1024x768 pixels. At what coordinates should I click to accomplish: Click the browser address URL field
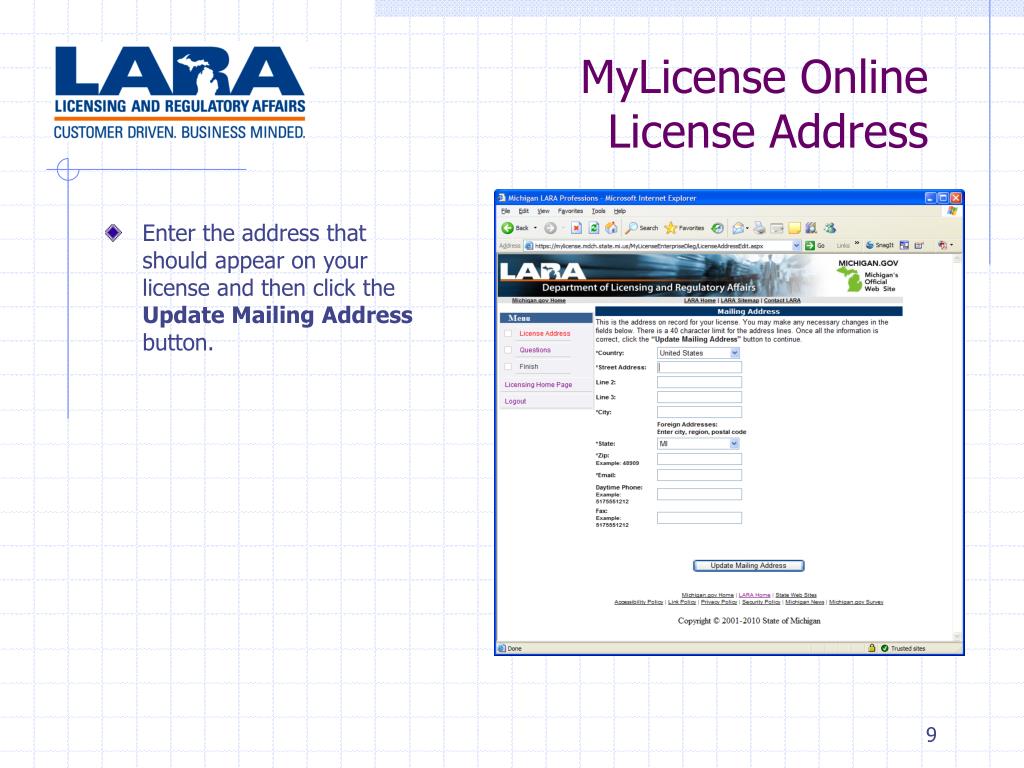coord(662,246)
